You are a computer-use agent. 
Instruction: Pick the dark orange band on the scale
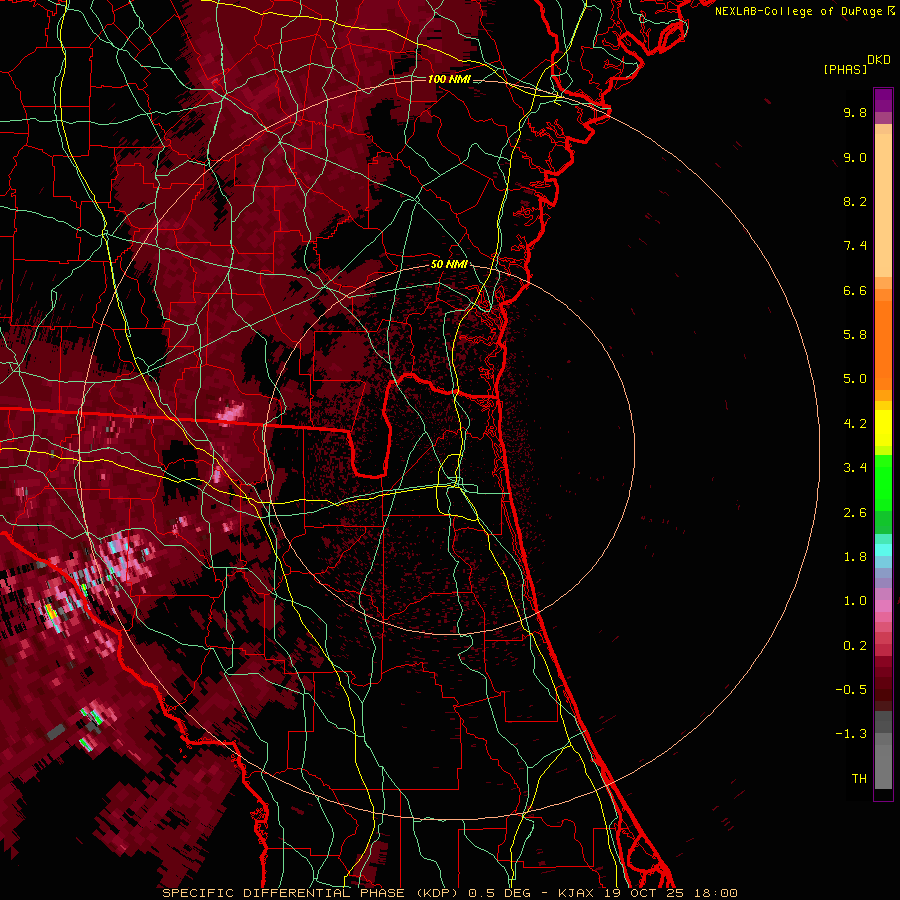[883, 346]
